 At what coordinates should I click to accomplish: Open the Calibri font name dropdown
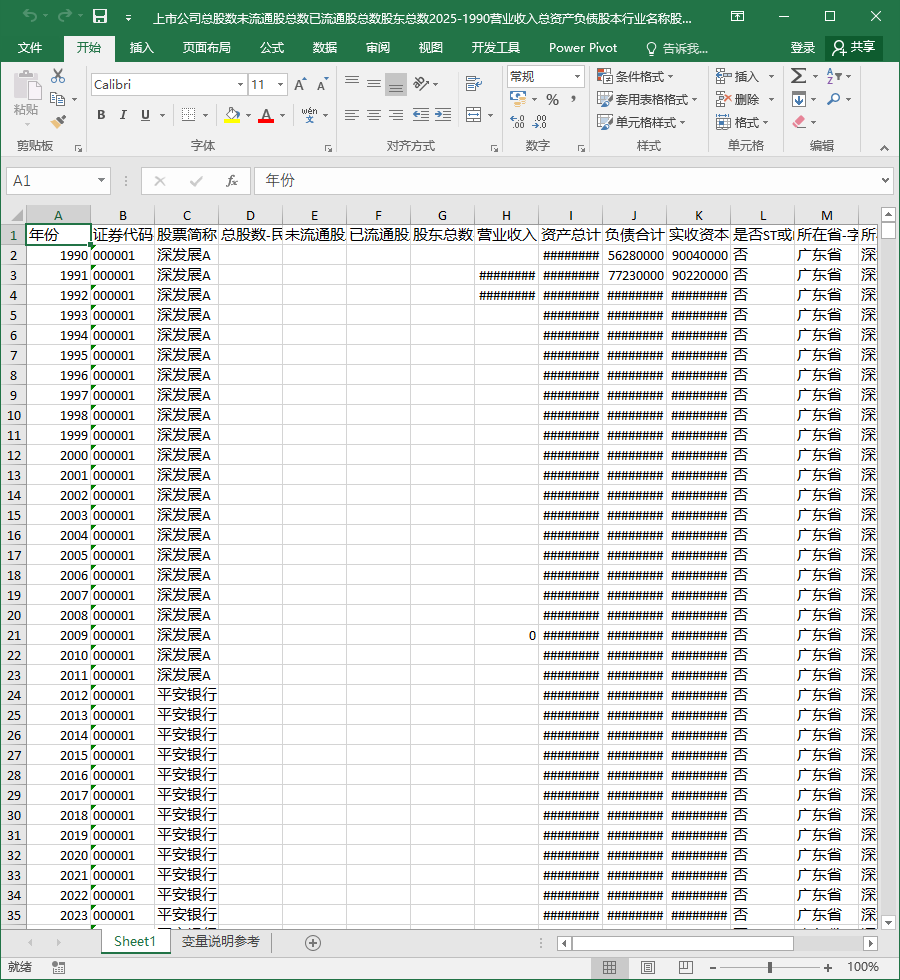click(x=240, y=85)
